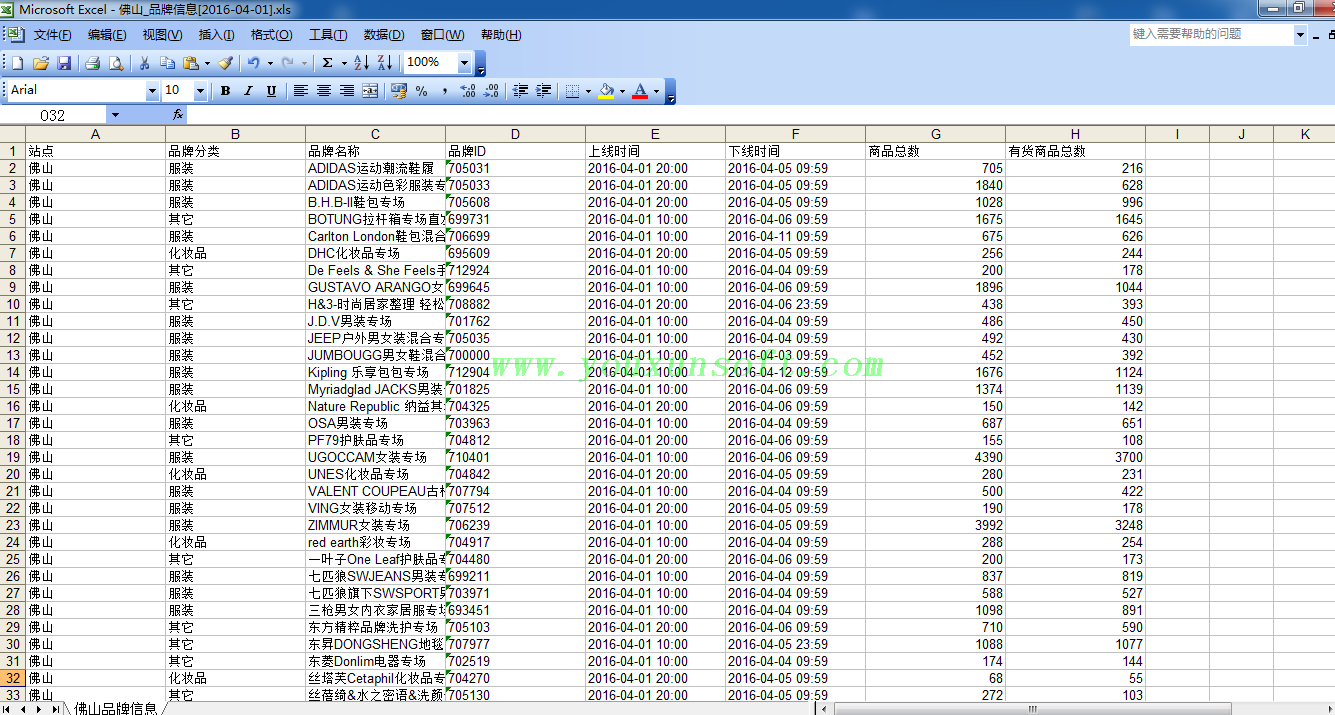This screenshot has height=715, width=1335.
Task: Print the sheet using the printer icon
Action: tap(93, 63)
